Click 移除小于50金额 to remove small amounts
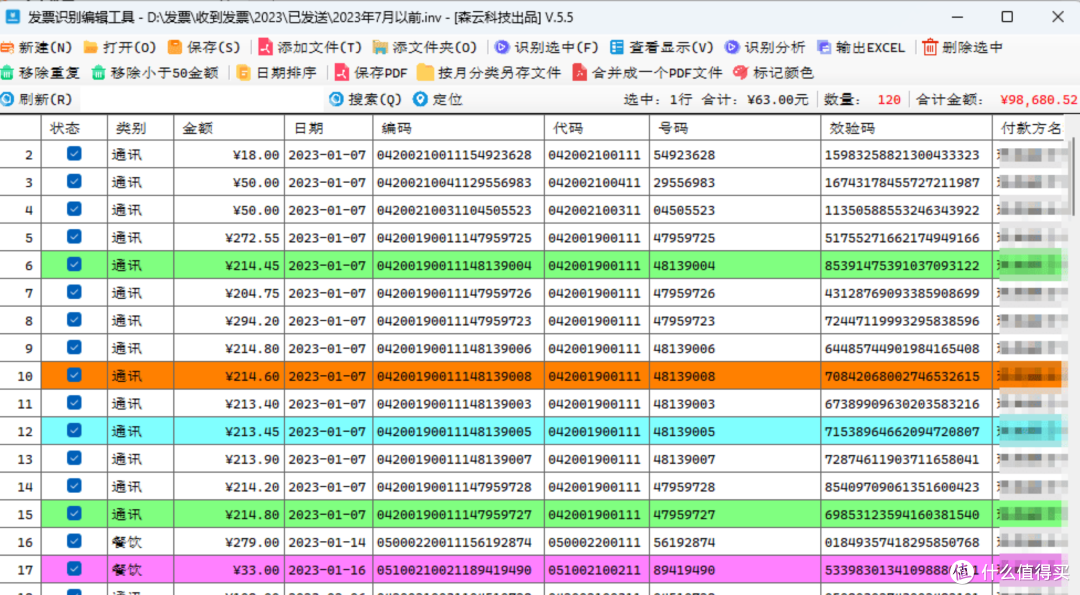The width and height of the screenshot is (1080, 595). 155,73
